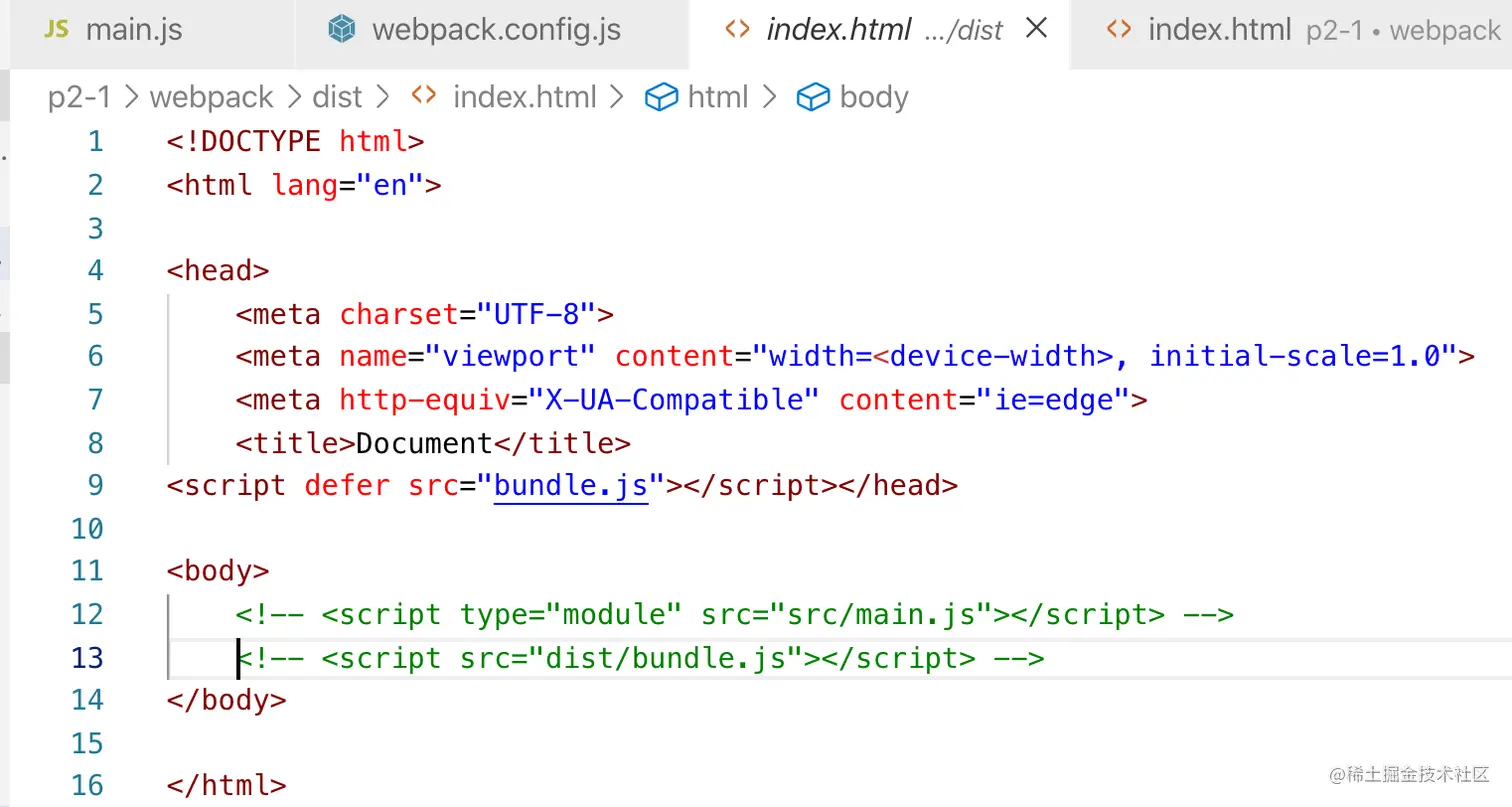1512x807 pixels.
Task: Click the commented dist/bundle.js script line
Action: (640, 658)
